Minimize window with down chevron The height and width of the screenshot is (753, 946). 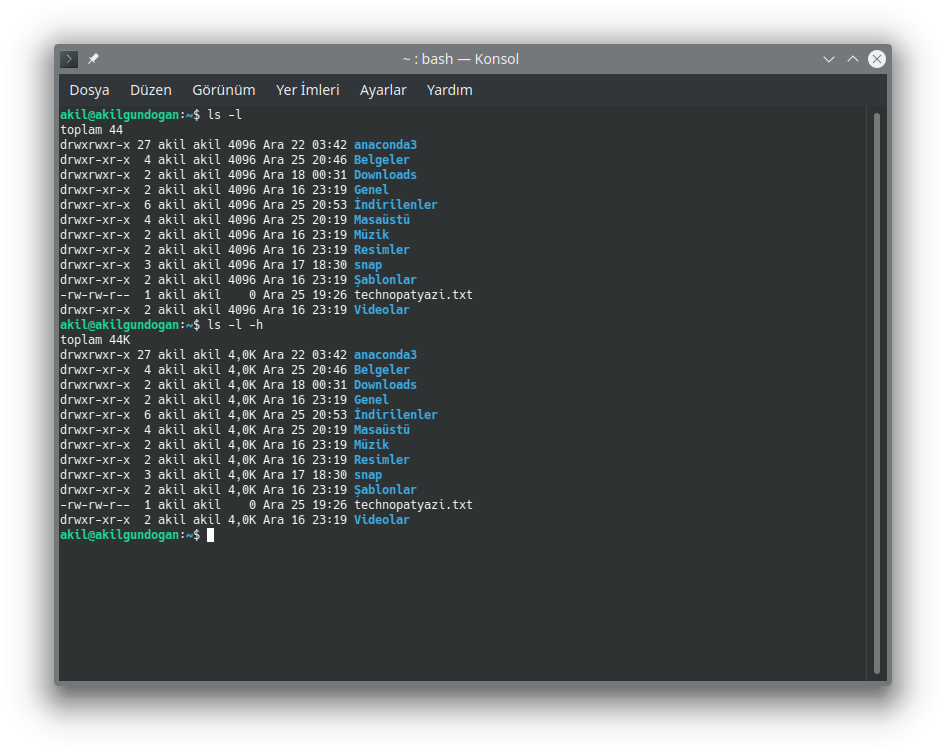828,59
